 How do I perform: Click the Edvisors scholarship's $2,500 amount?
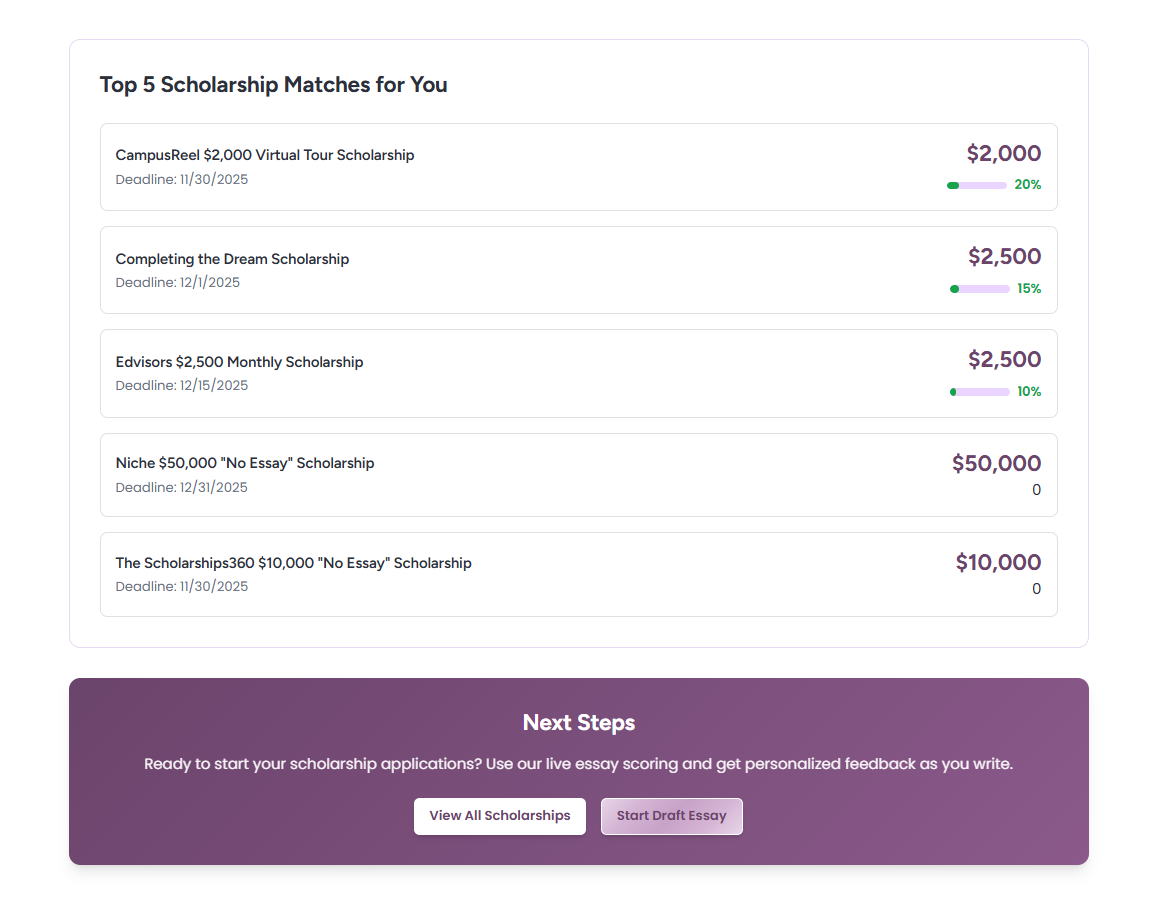[1004, 360]
